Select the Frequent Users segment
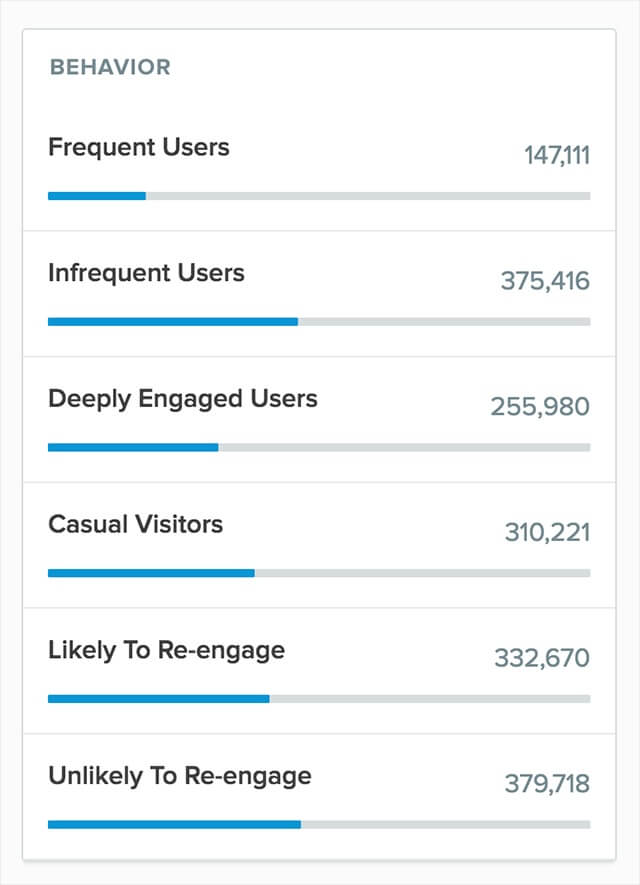640x885 pixels. tap(138, 147)
